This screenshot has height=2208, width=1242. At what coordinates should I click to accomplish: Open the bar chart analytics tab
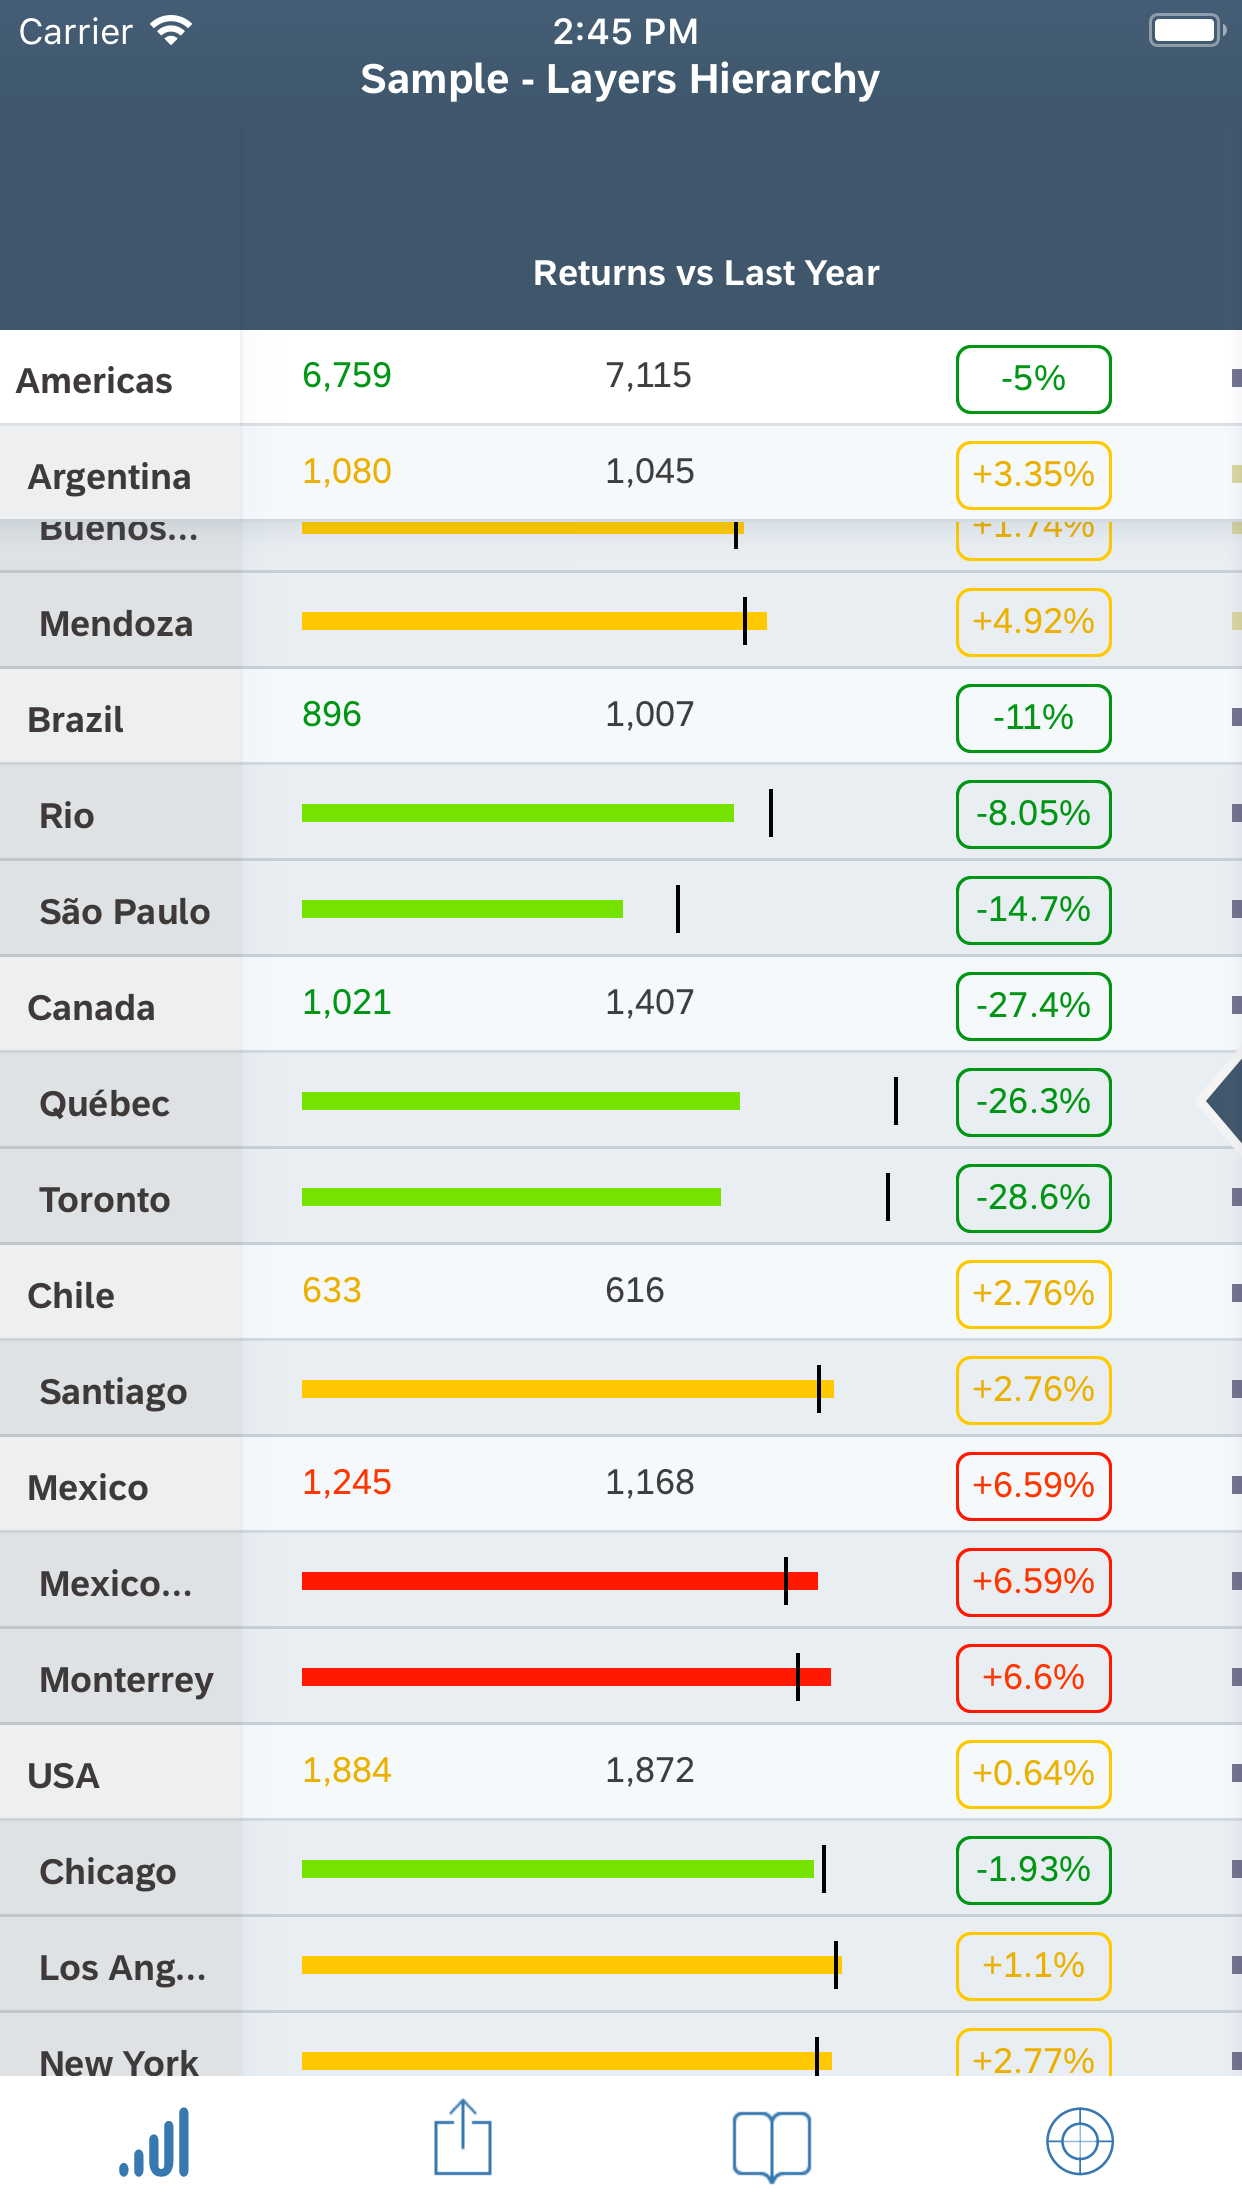(155, 2142)
